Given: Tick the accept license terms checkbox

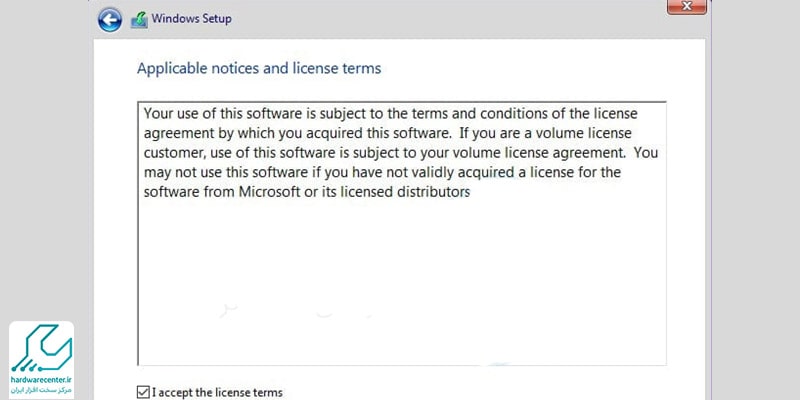Looking at the screenshot, I should coord(143,392).
